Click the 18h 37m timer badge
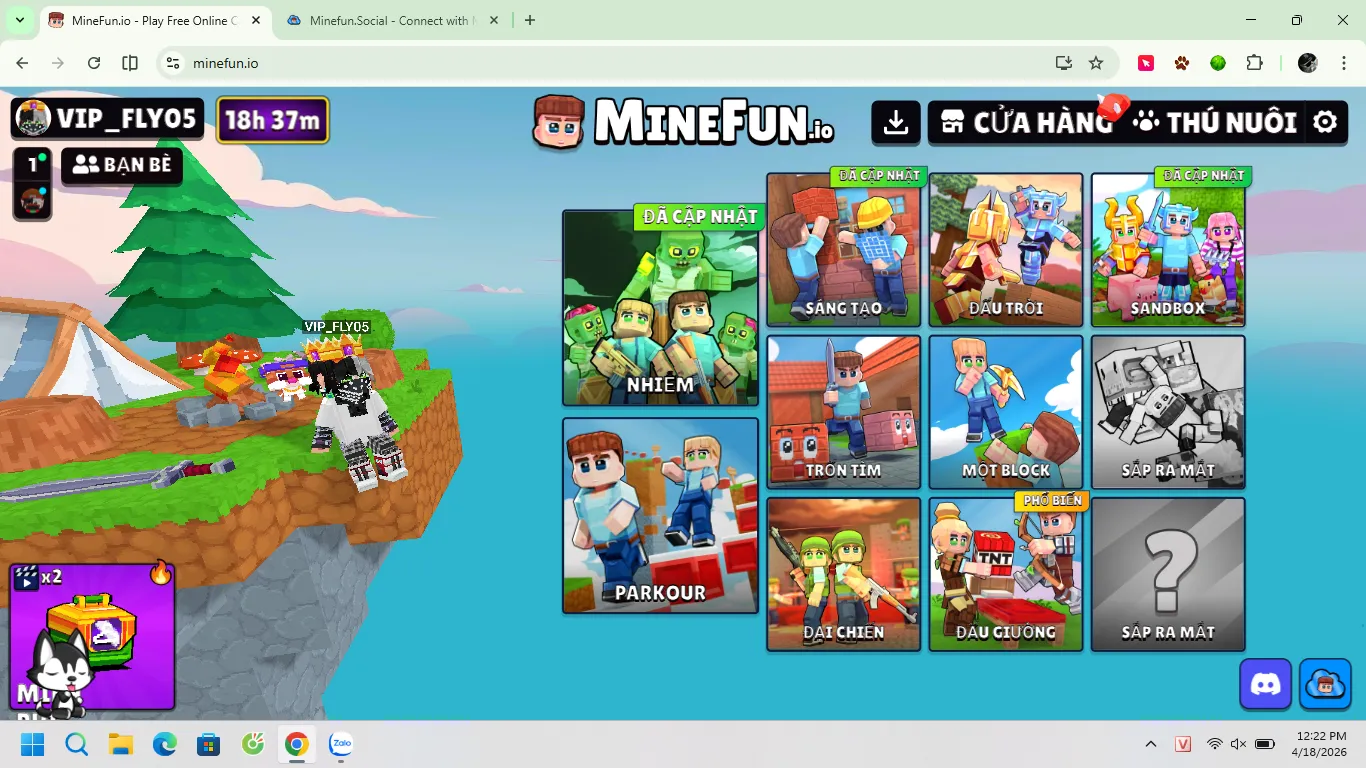Screen dimensions: 1366x768 pyautogui.click(x=272, y=120)
